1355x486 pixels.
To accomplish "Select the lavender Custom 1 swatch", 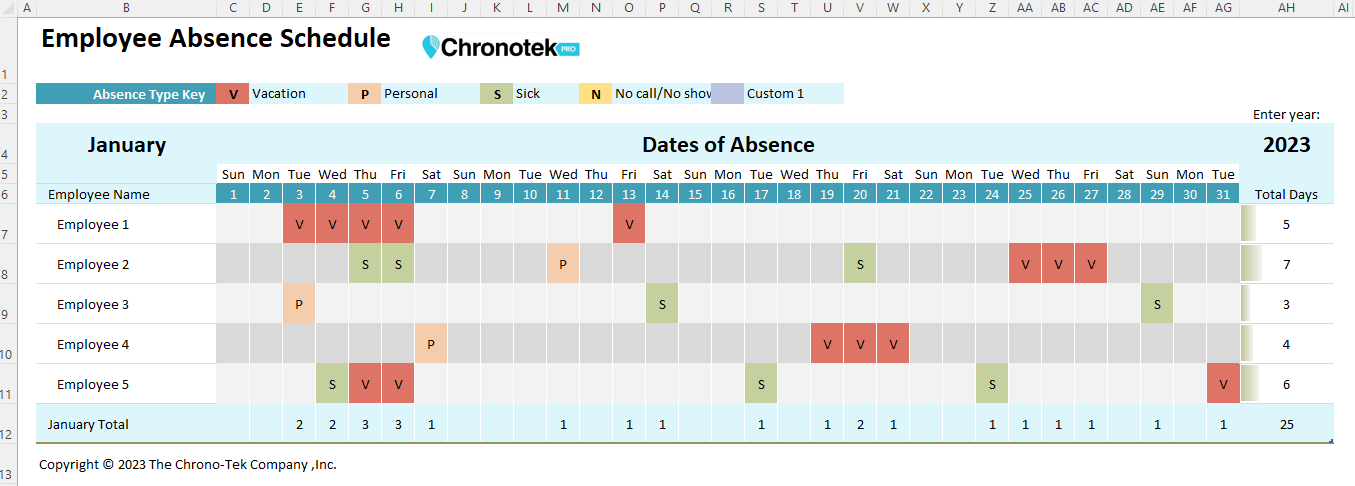I will (x=727, y=94).
